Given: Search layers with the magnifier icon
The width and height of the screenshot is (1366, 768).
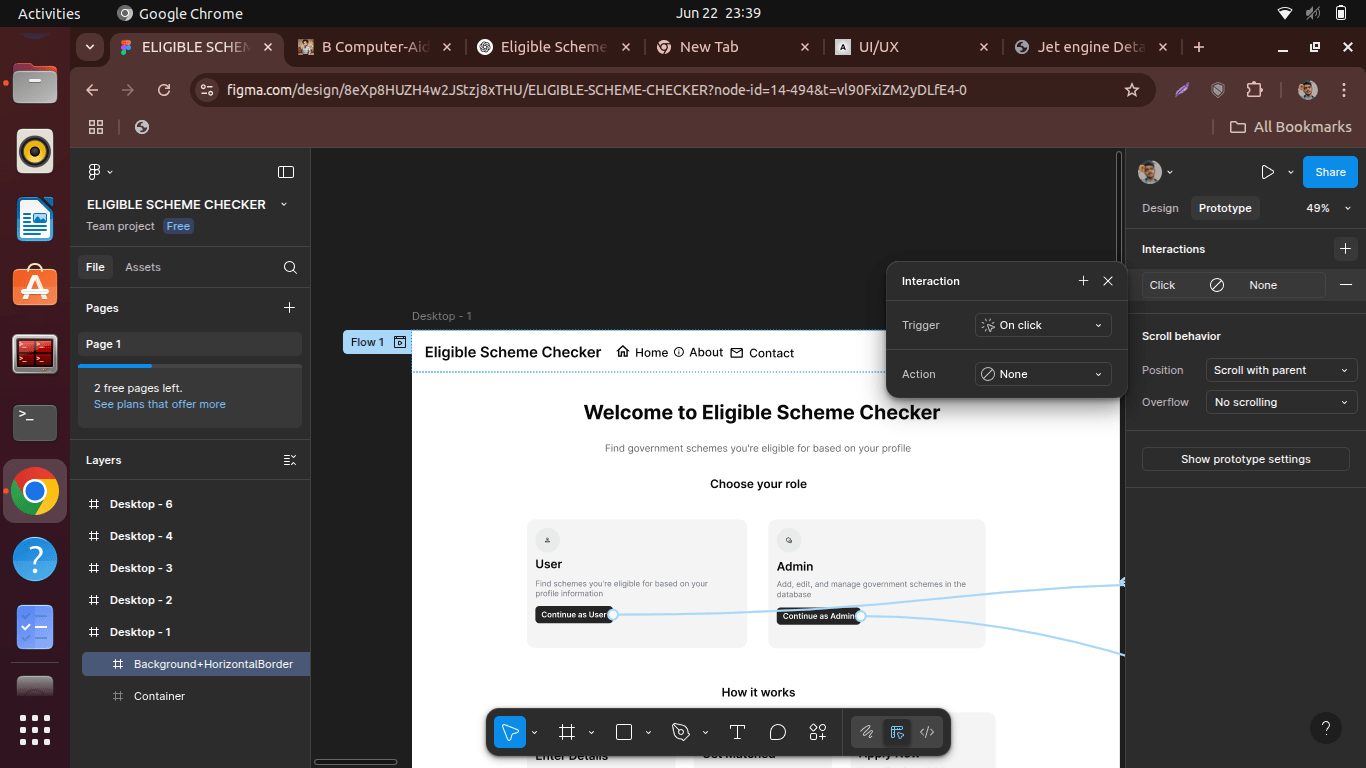Looking at the screenshot, I should tap(290, 267).
